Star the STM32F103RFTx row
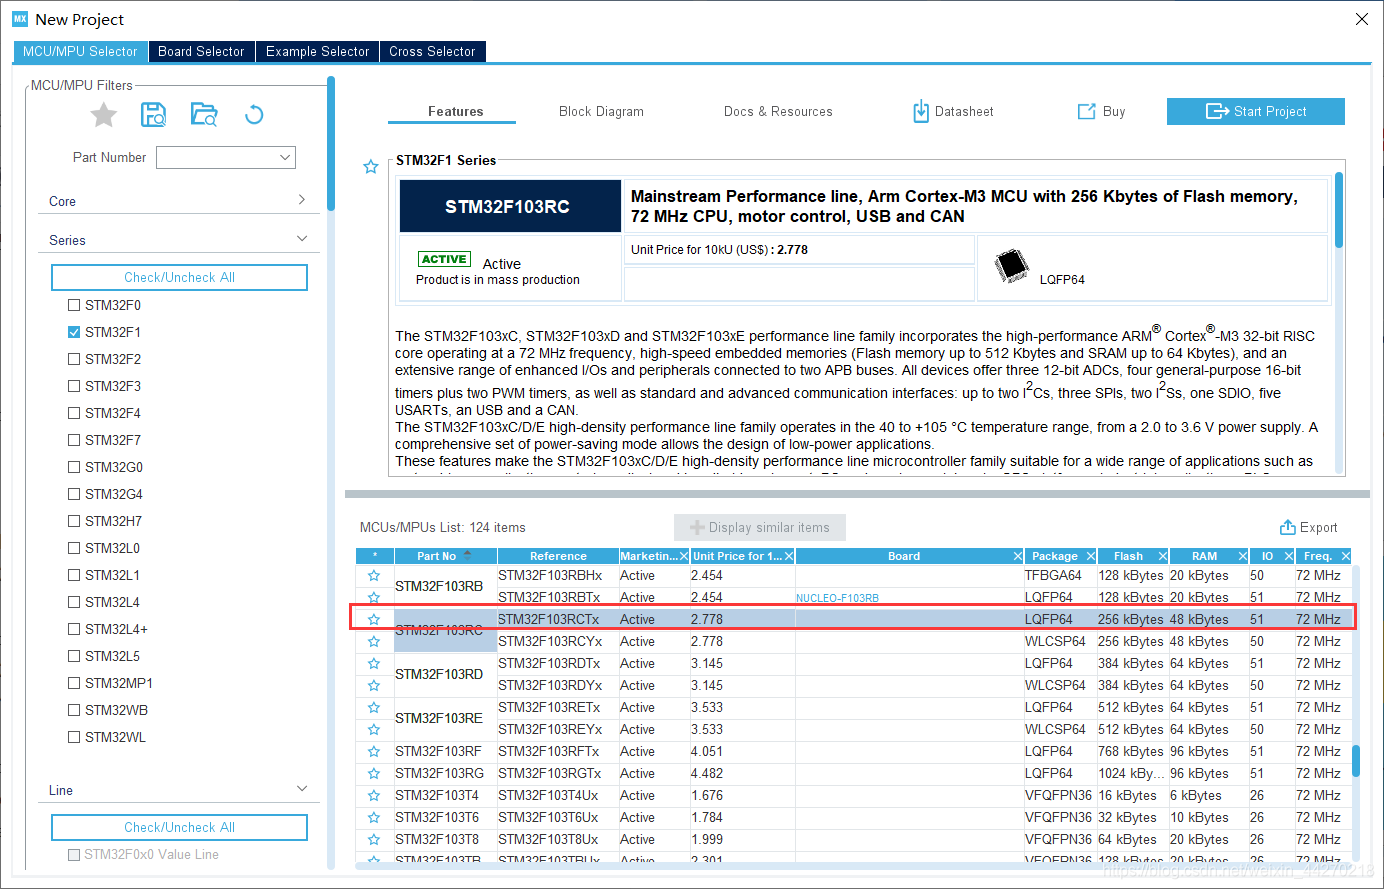 pyautogui.click(x=374, y=752)
